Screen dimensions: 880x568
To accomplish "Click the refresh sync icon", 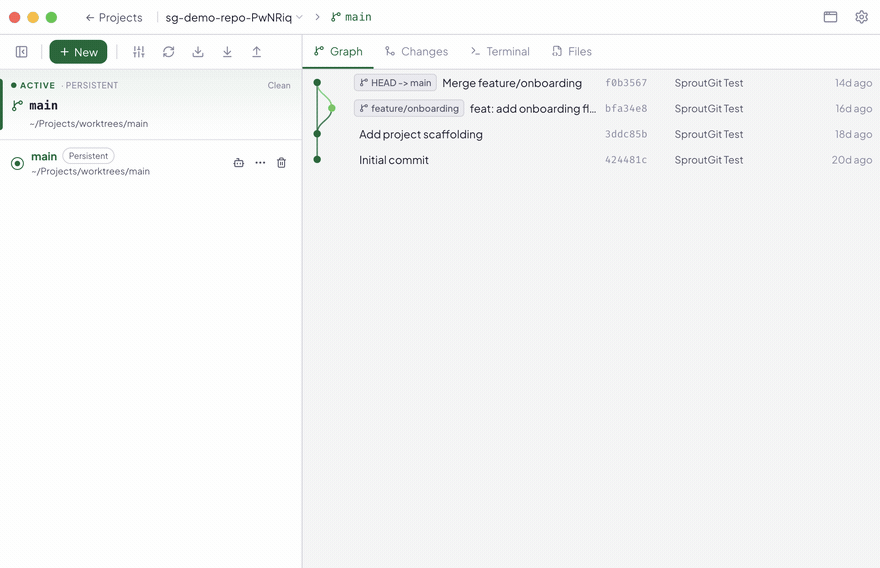I will click(x=168, y=52).
